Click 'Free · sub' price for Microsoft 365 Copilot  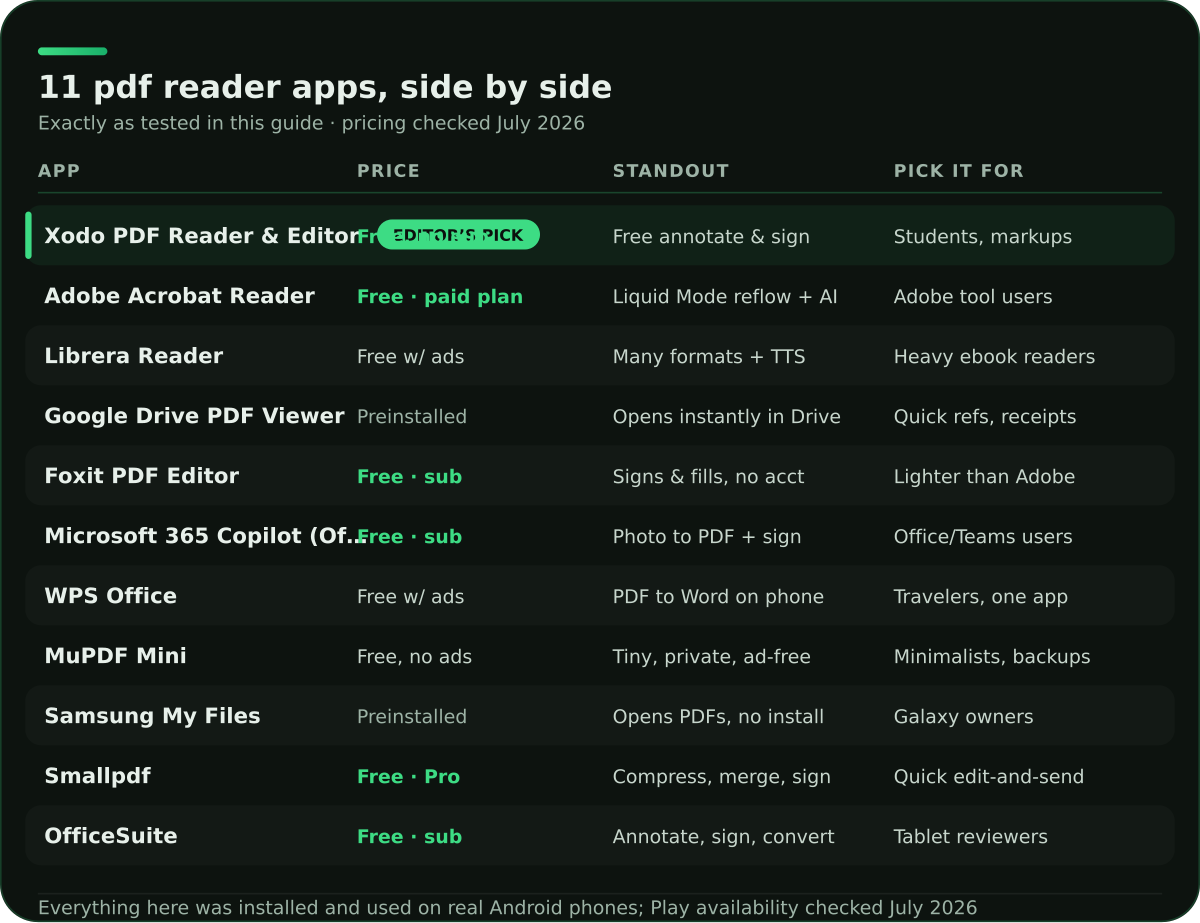pos(410,537)
